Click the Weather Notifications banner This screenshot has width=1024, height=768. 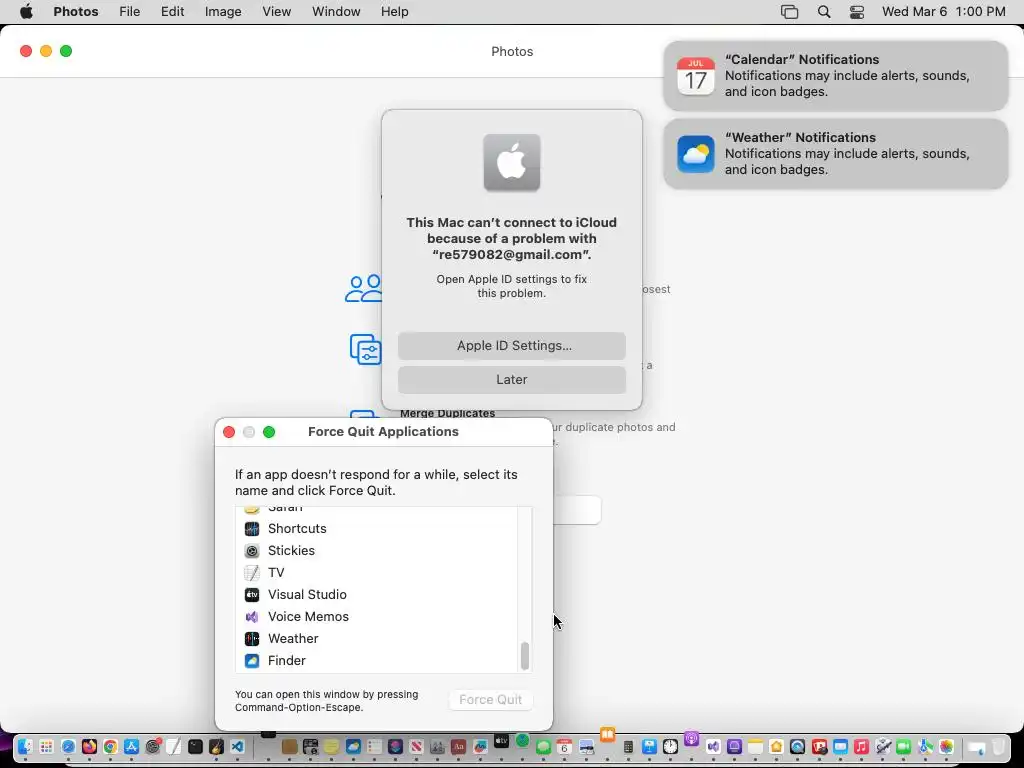[835, 153]
